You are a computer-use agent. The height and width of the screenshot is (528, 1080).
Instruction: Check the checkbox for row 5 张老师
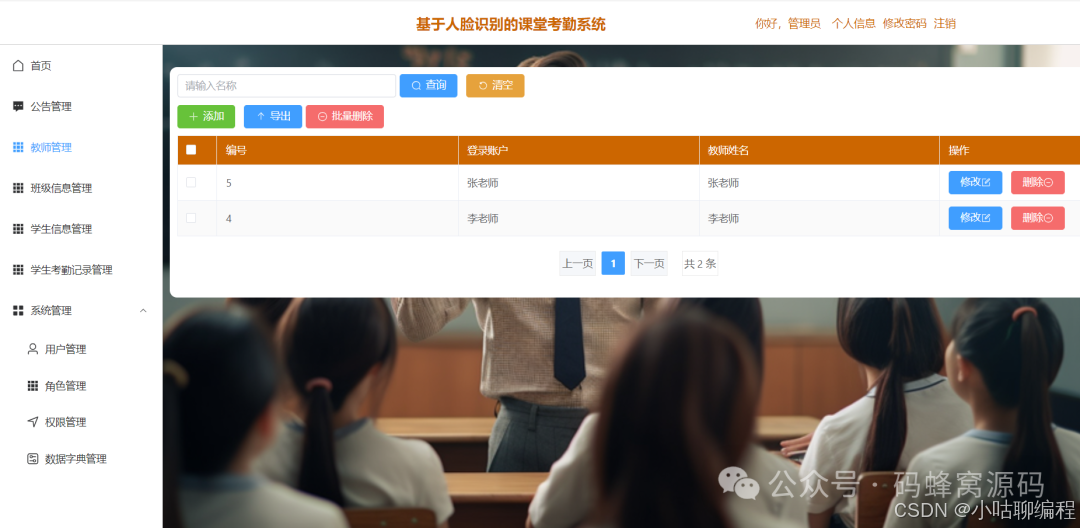click(x=191, y=182)
